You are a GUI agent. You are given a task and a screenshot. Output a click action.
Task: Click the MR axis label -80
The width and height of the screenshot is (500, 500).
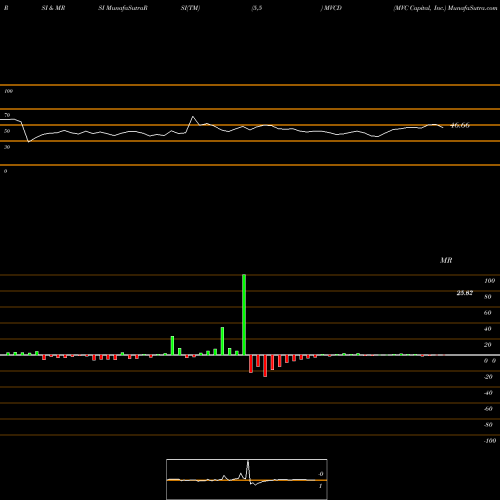point(488,425)
